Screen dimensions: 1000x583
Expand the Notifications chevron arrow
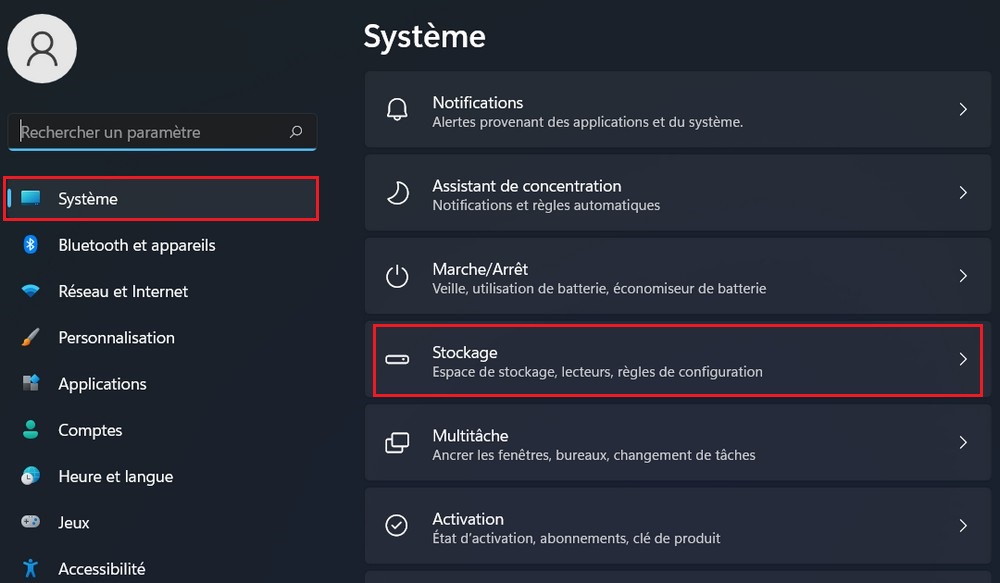[x=963, y=109]
